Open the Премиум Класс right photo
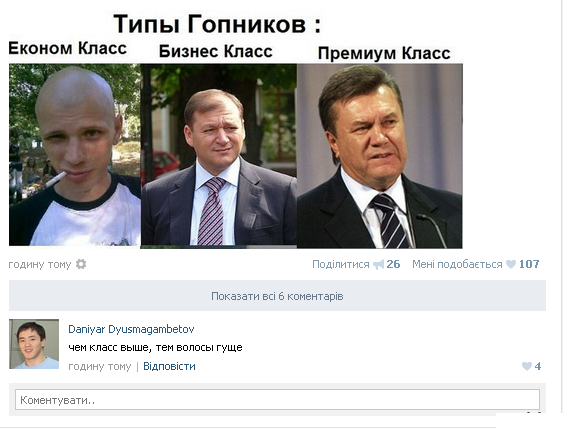The height and width of the screenshot is (429, 569). pyautogui.click(x=380, y=156)
